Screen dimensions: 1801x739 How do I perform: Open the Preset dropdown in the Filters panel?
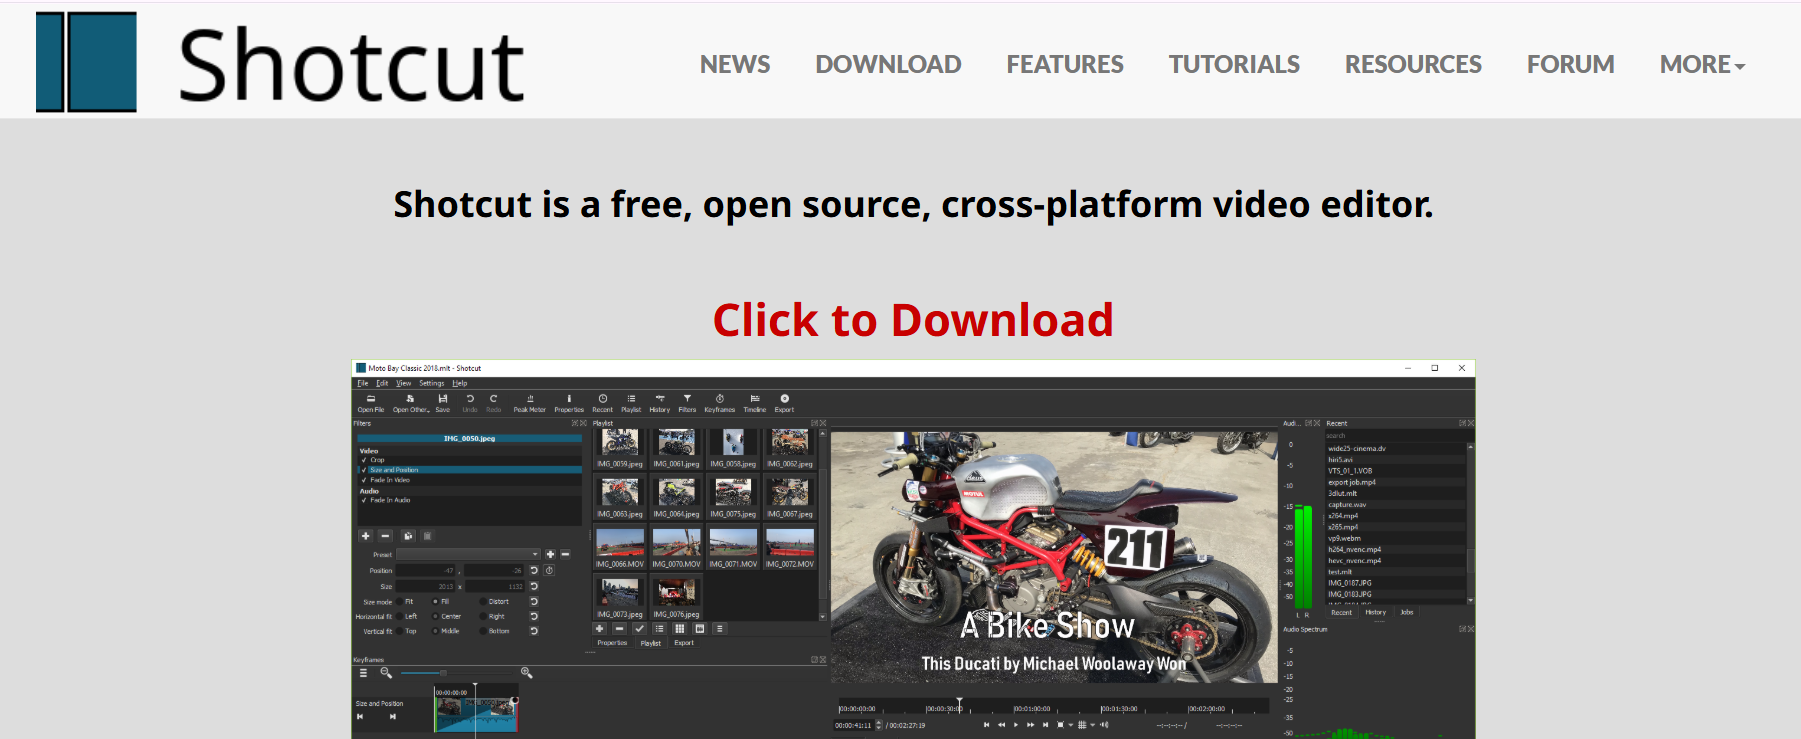click(468, 554)
